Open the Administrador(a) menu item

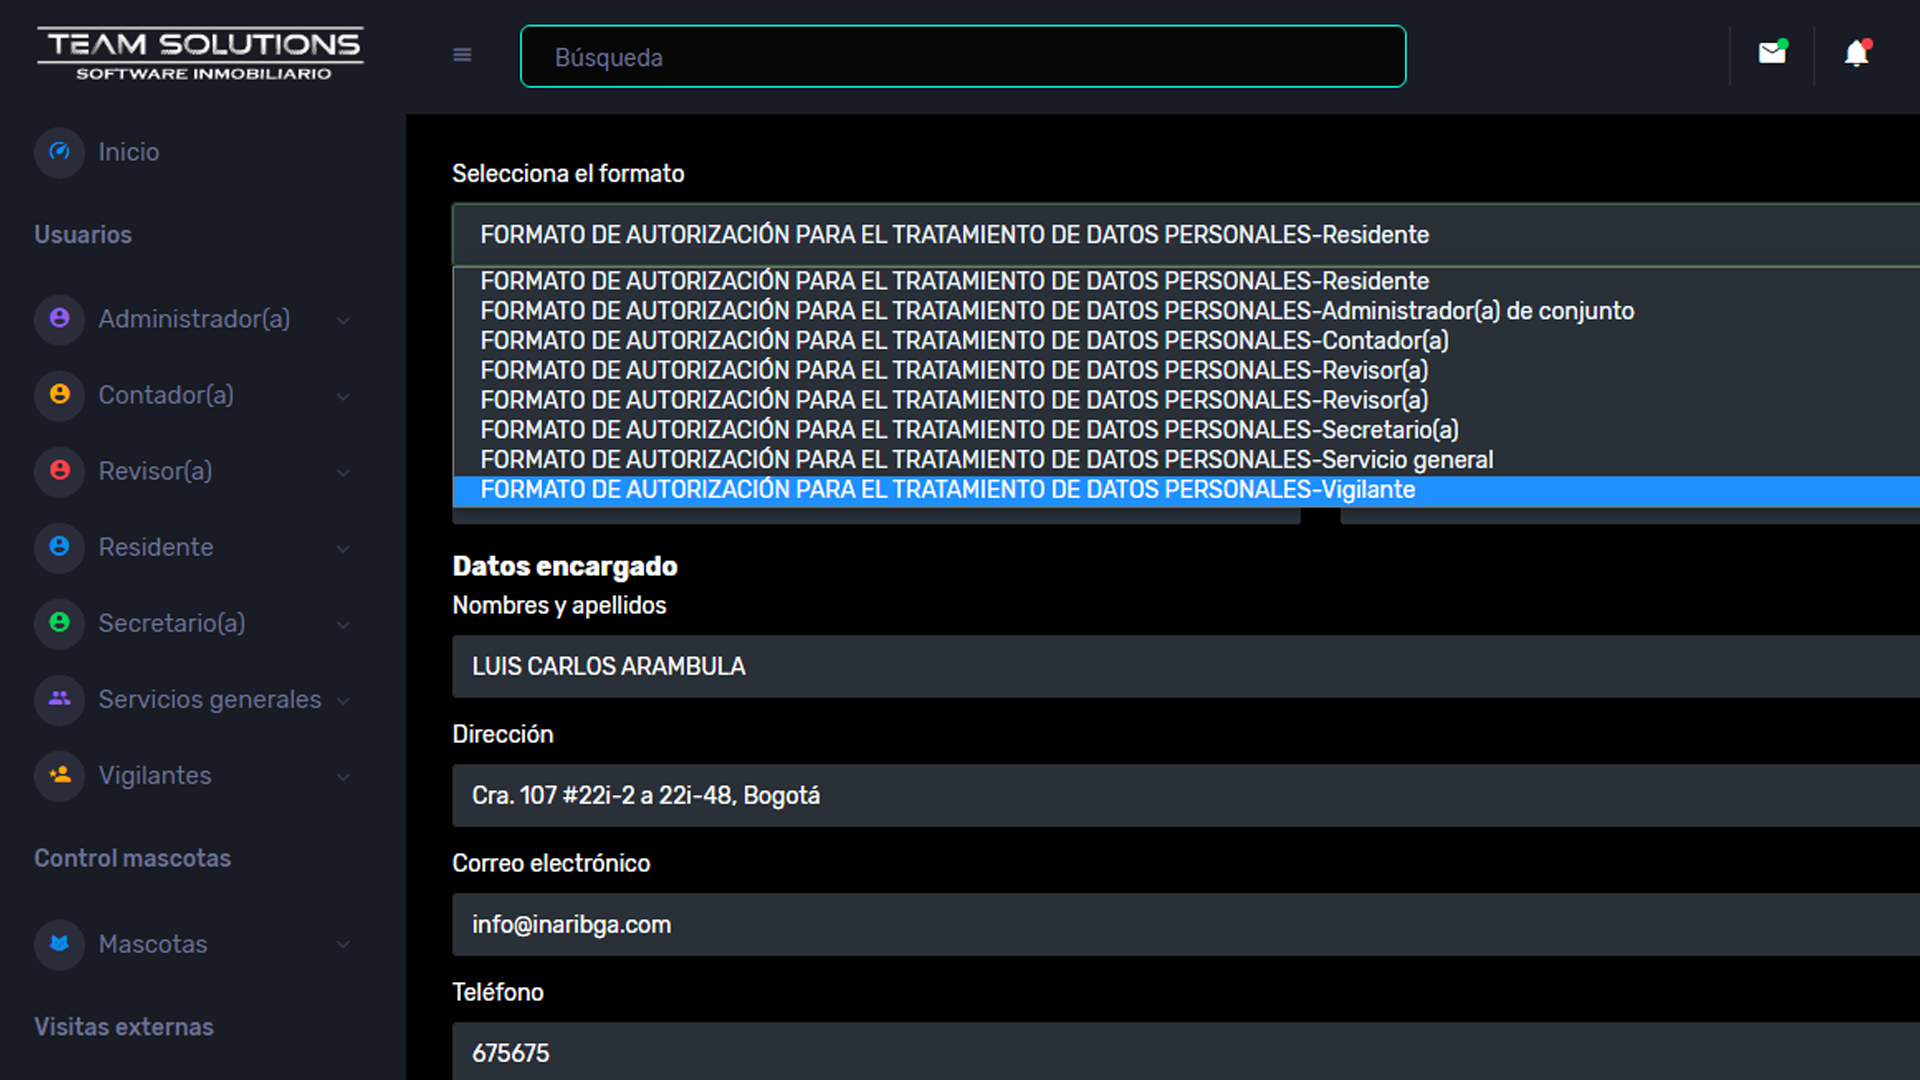click(194, 319)
